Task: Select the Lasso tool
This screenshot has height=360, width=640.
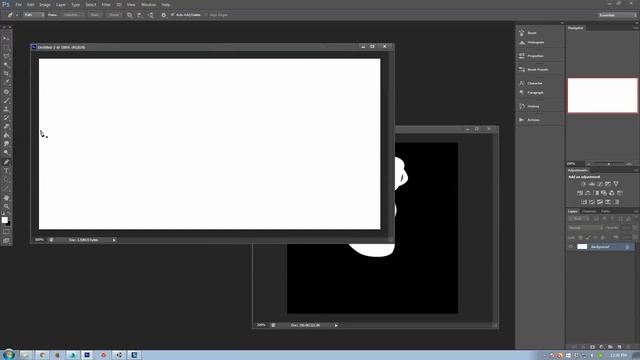Action: pos(6,56)
